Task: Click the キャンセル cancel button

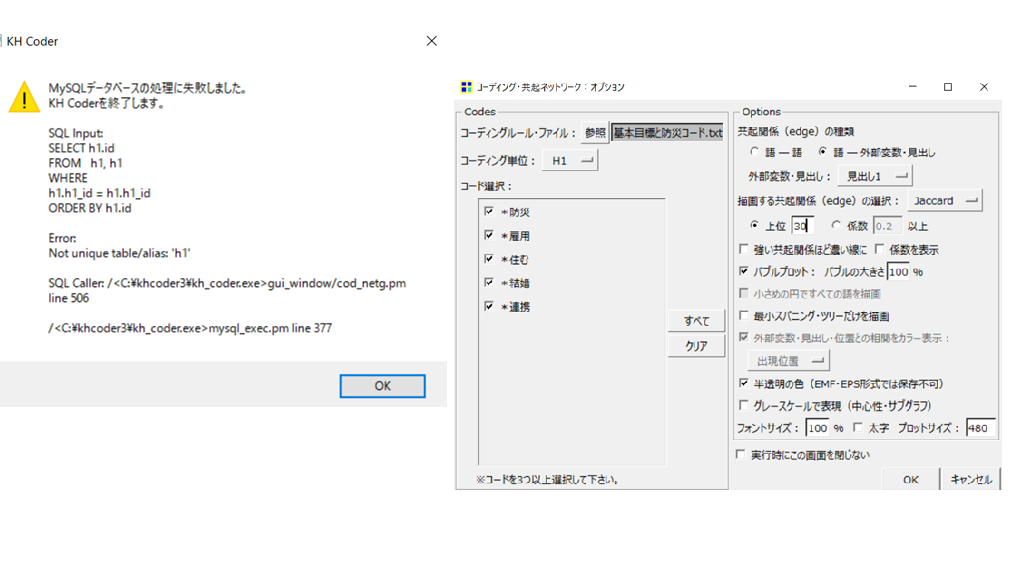Action: [x=971, y=479]
